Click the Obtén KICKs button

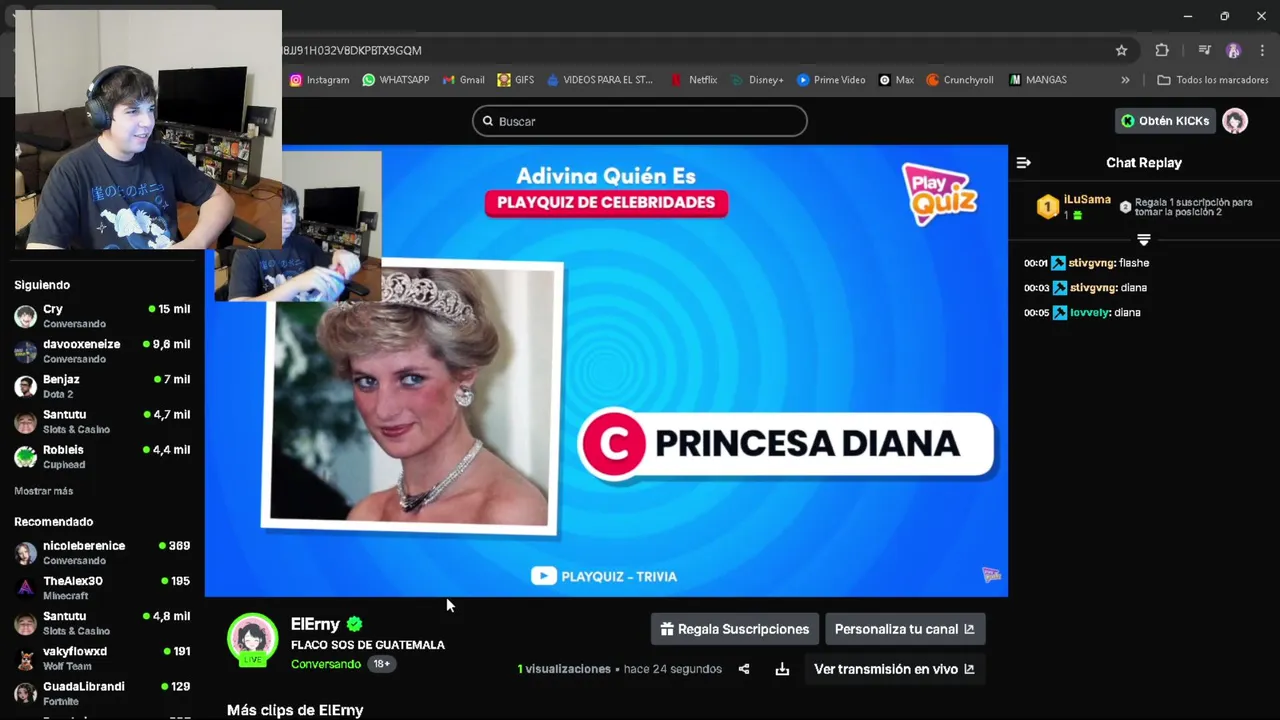pos(1165,121)
